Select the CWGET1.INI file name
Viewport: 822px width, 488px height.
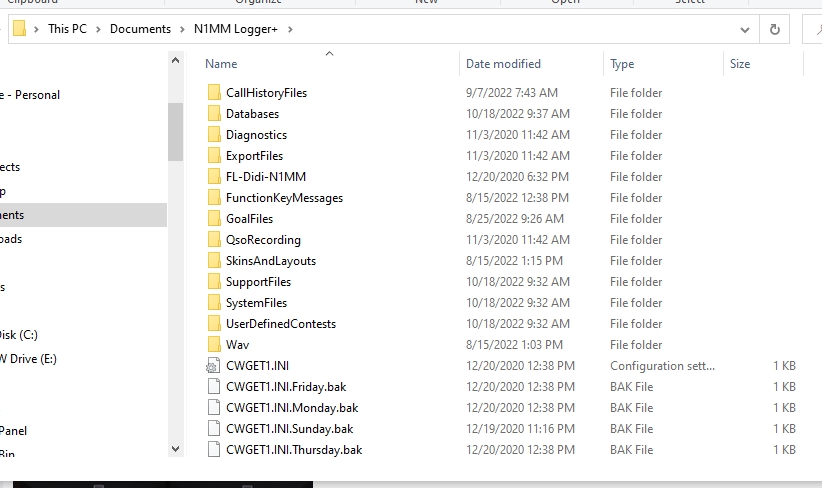tap(257, 365)
